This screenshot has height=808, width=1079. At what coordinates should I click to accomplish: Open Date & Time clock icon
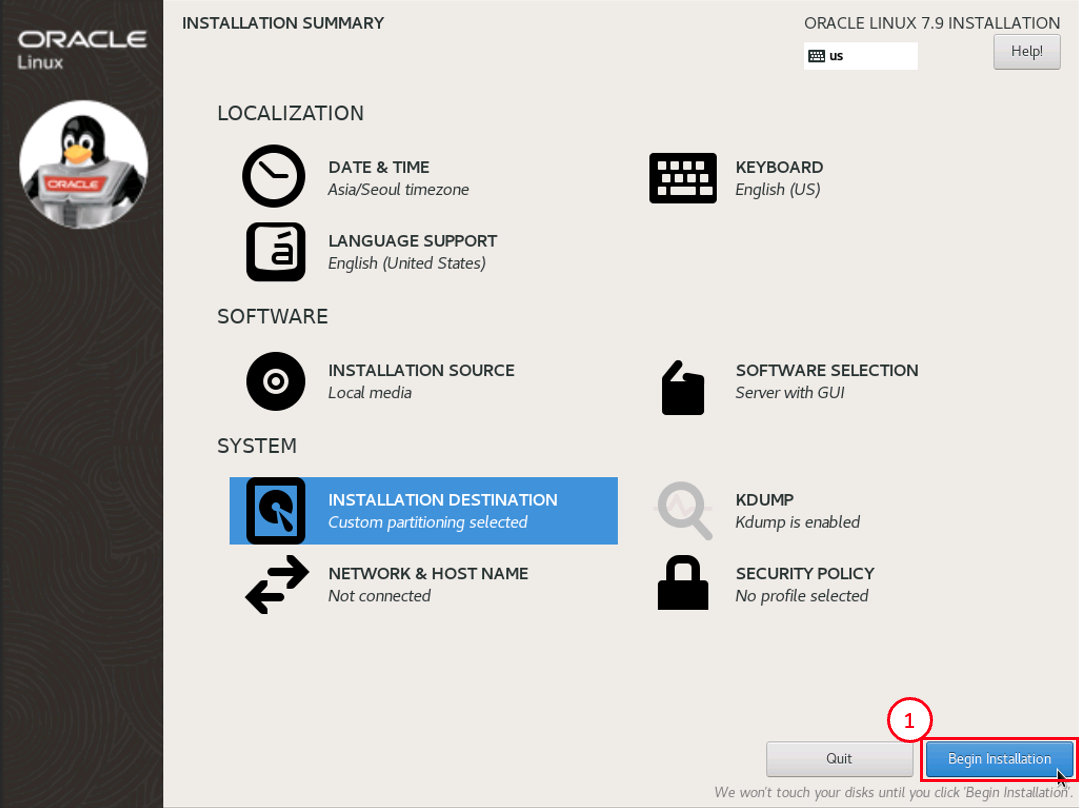coord(274,176)
